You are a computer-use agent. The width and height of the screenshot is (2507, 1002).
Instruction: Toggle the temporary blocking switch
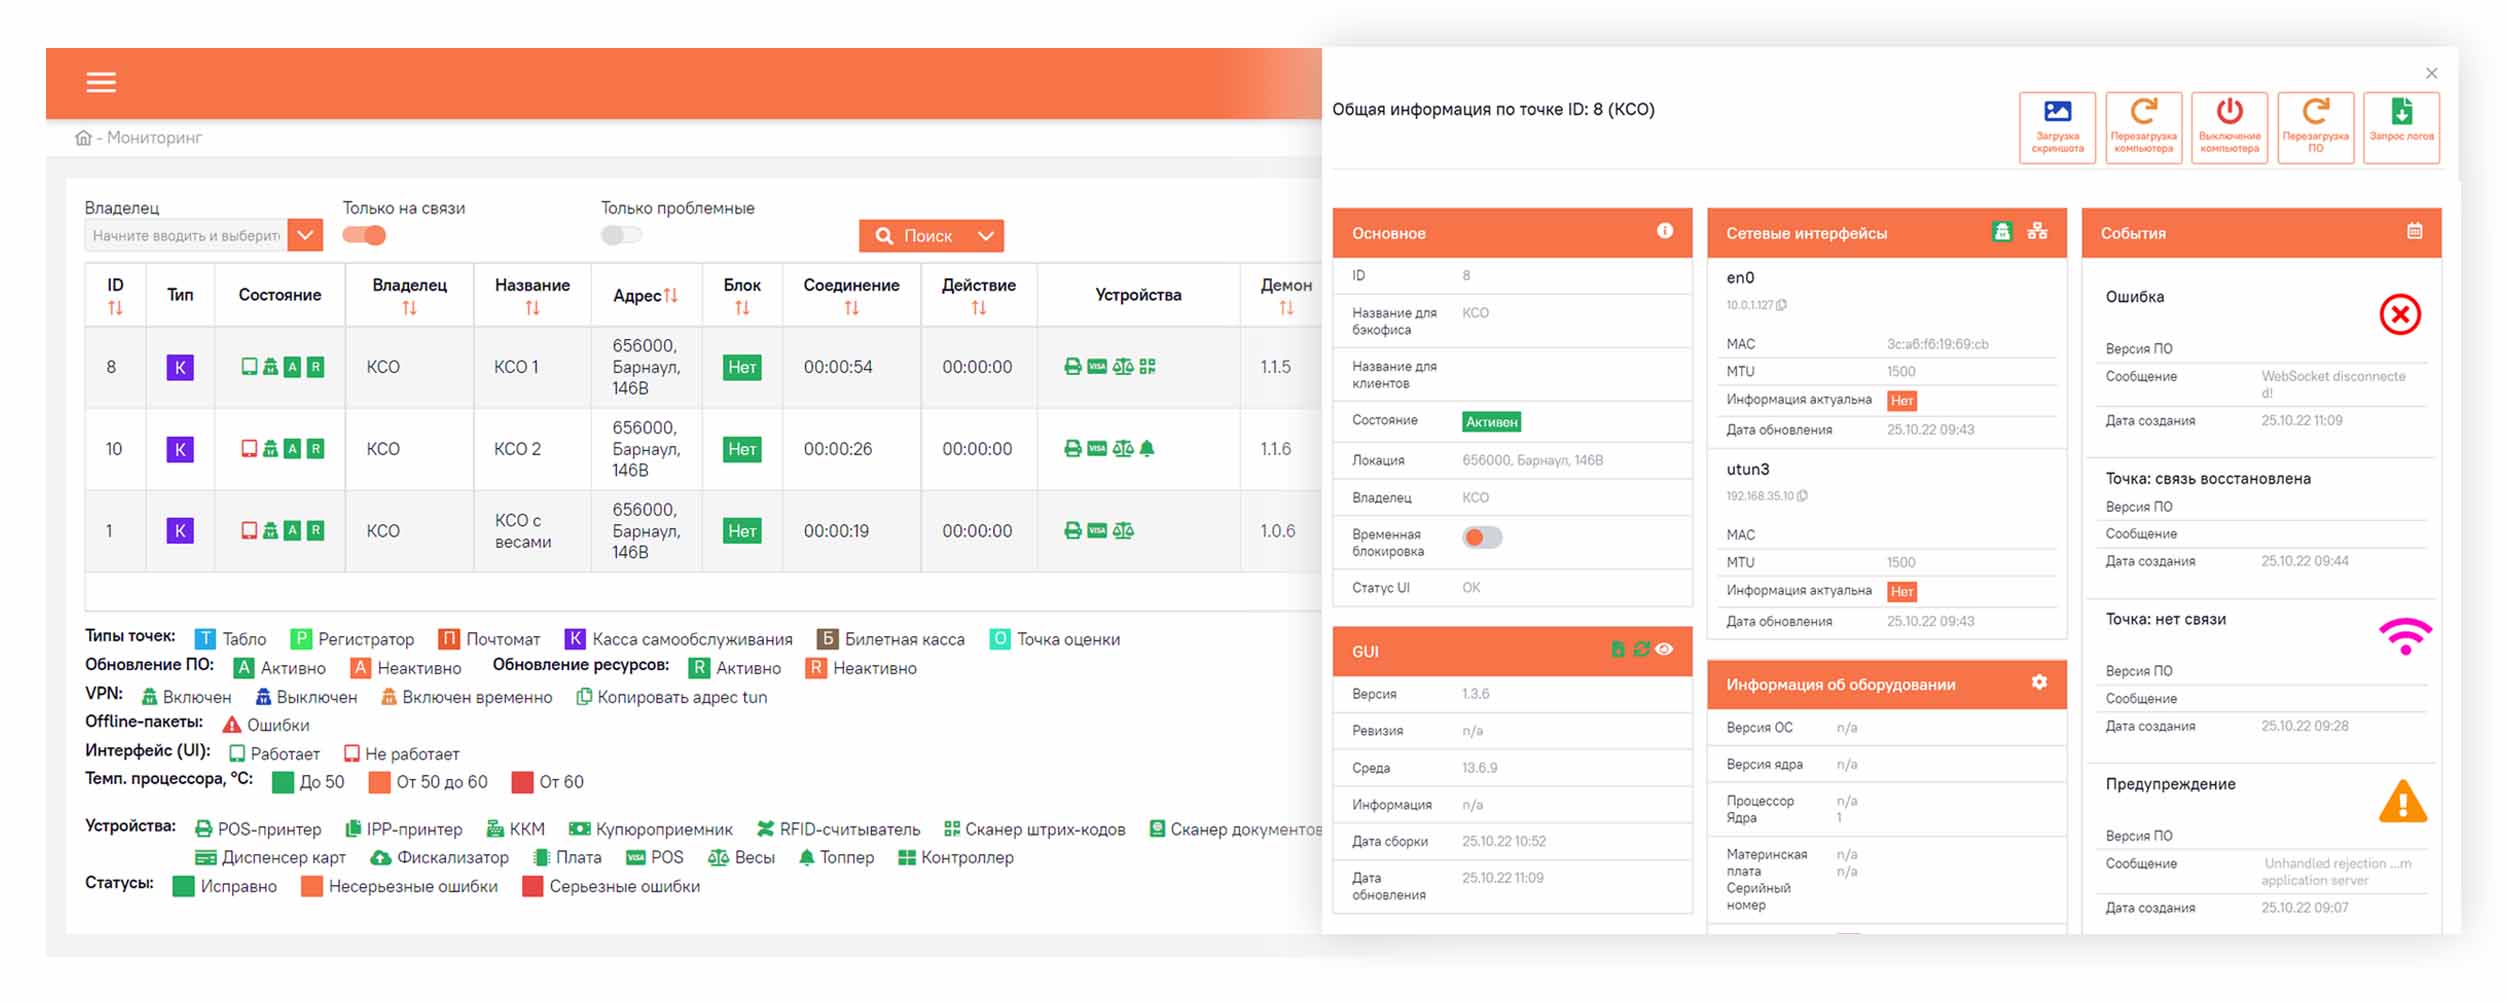coord(1481,538)
